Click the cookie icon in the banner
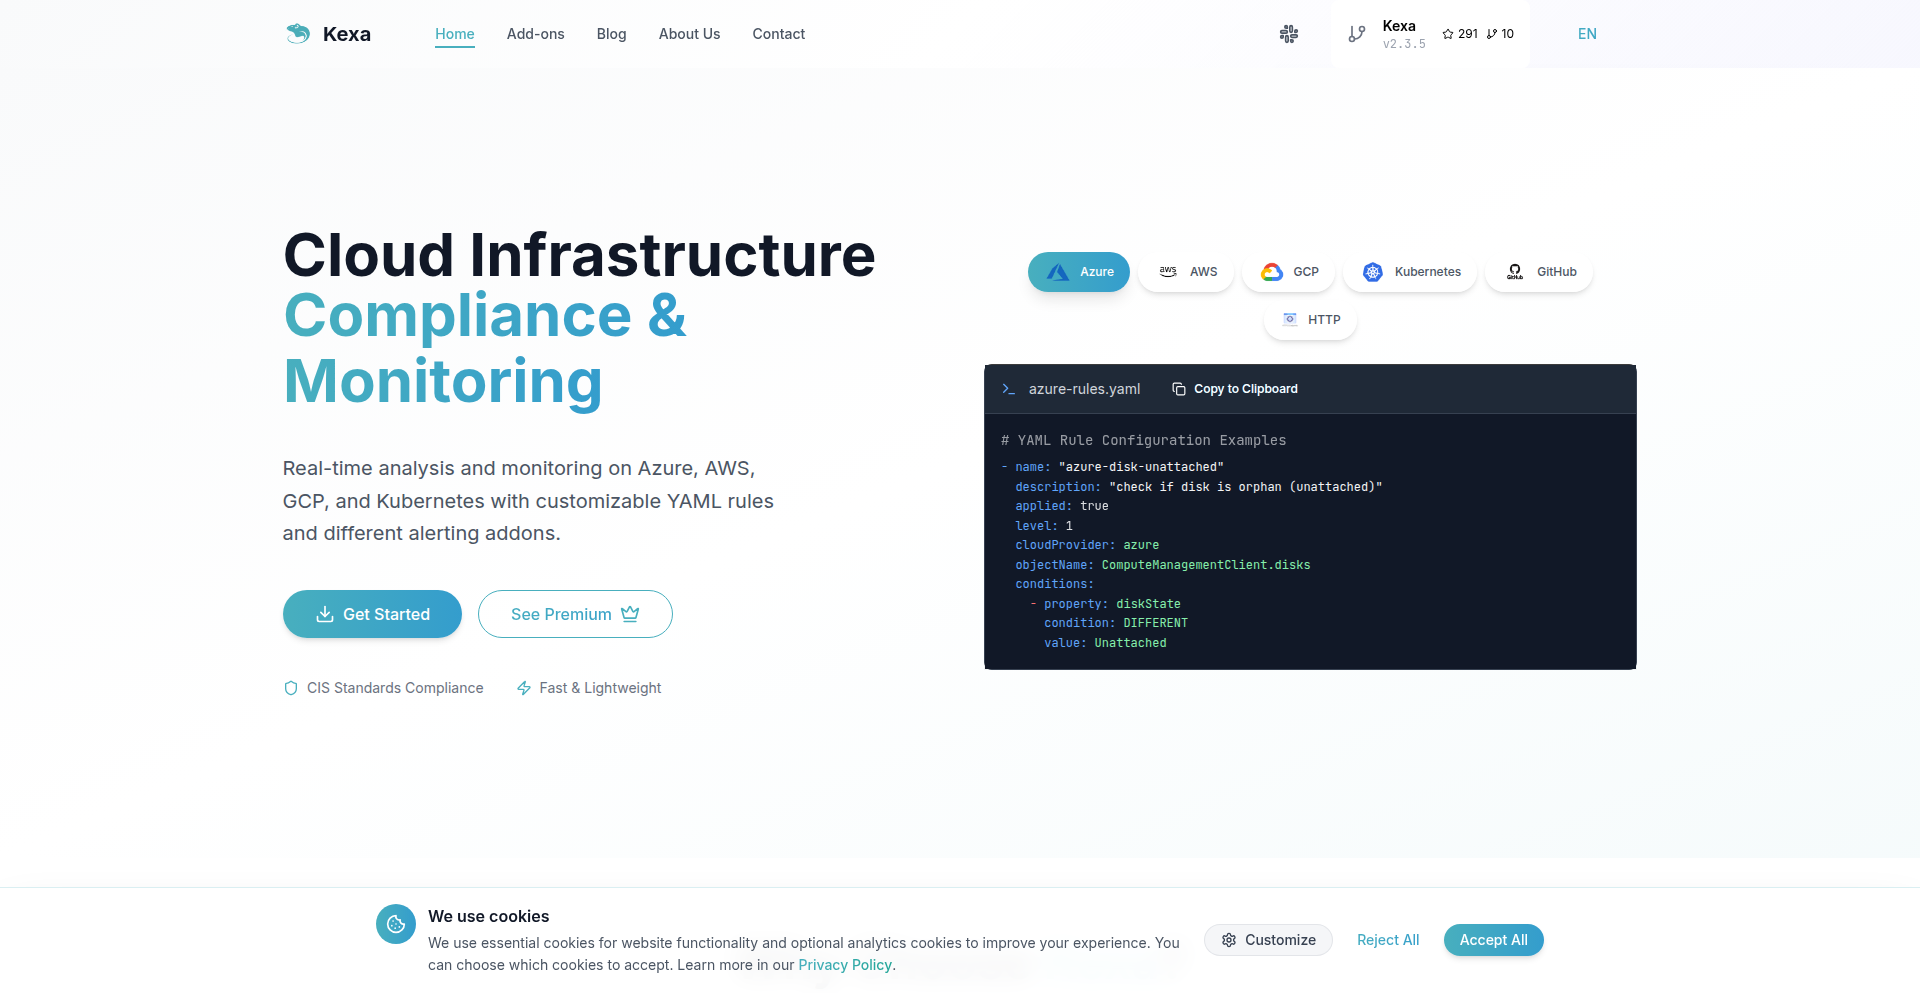 coord(396,924)
